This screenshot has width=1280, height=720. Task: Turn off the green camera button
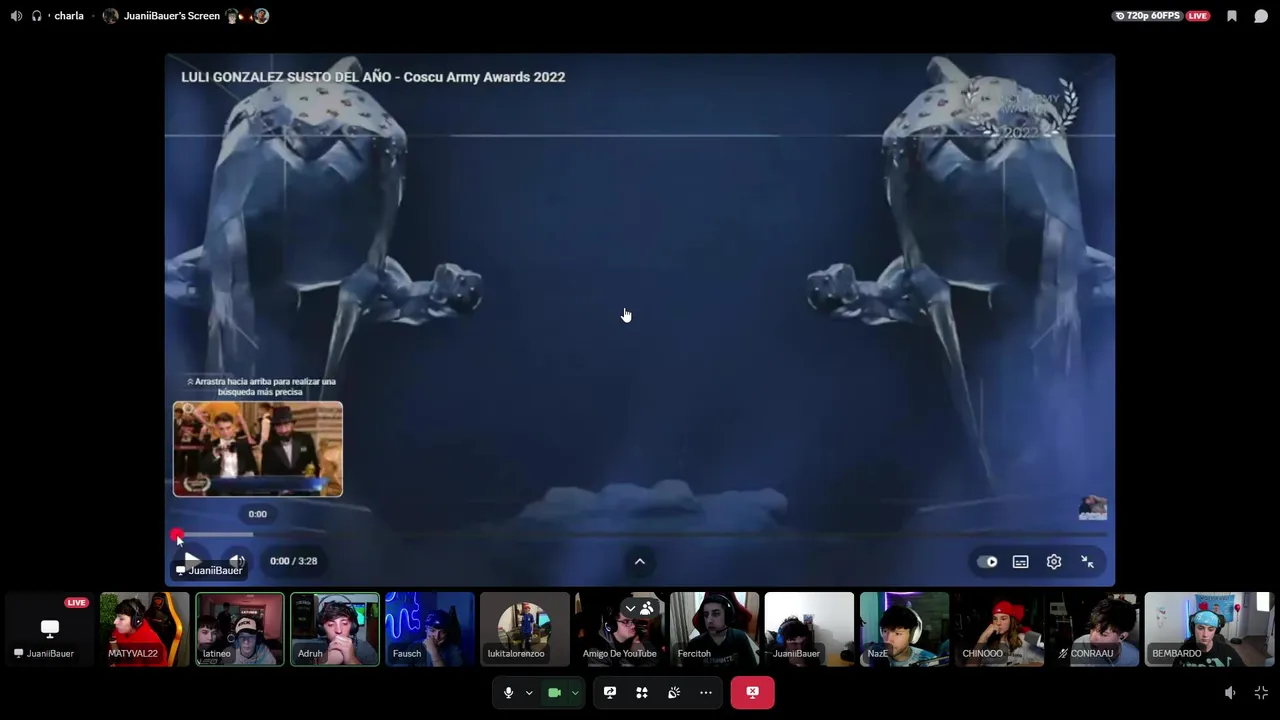554,693
